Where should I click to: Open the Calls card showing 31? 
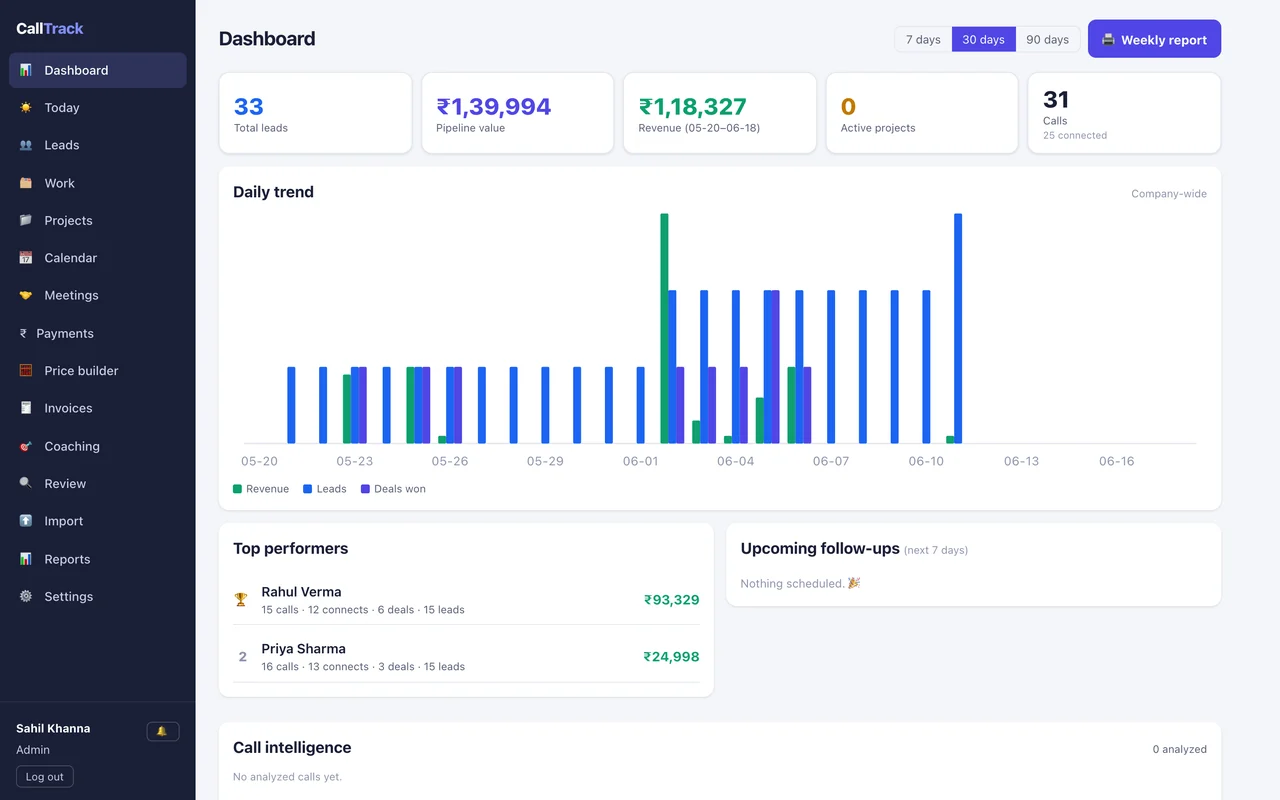1124,113
